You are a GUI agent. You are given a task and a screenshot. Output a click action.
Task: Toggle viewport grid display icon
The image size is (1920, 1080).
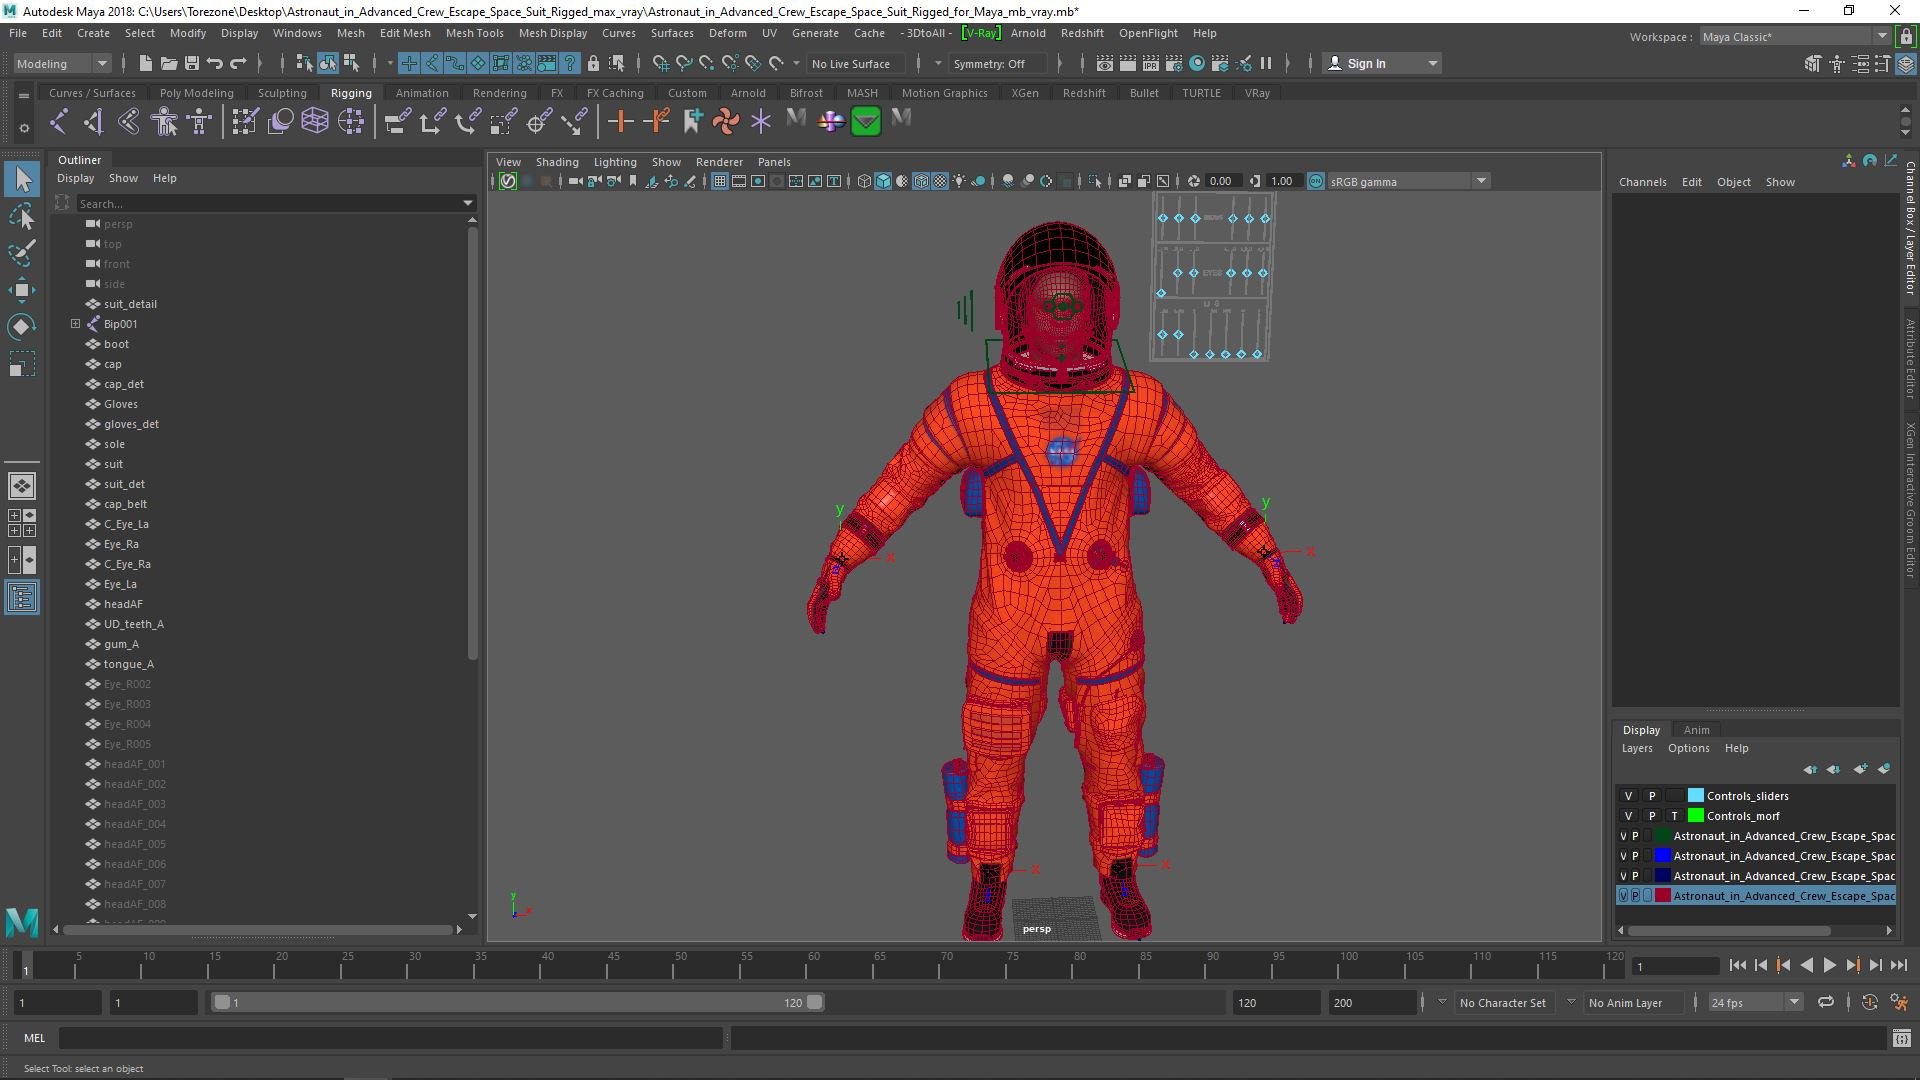(x=719, y=181)
